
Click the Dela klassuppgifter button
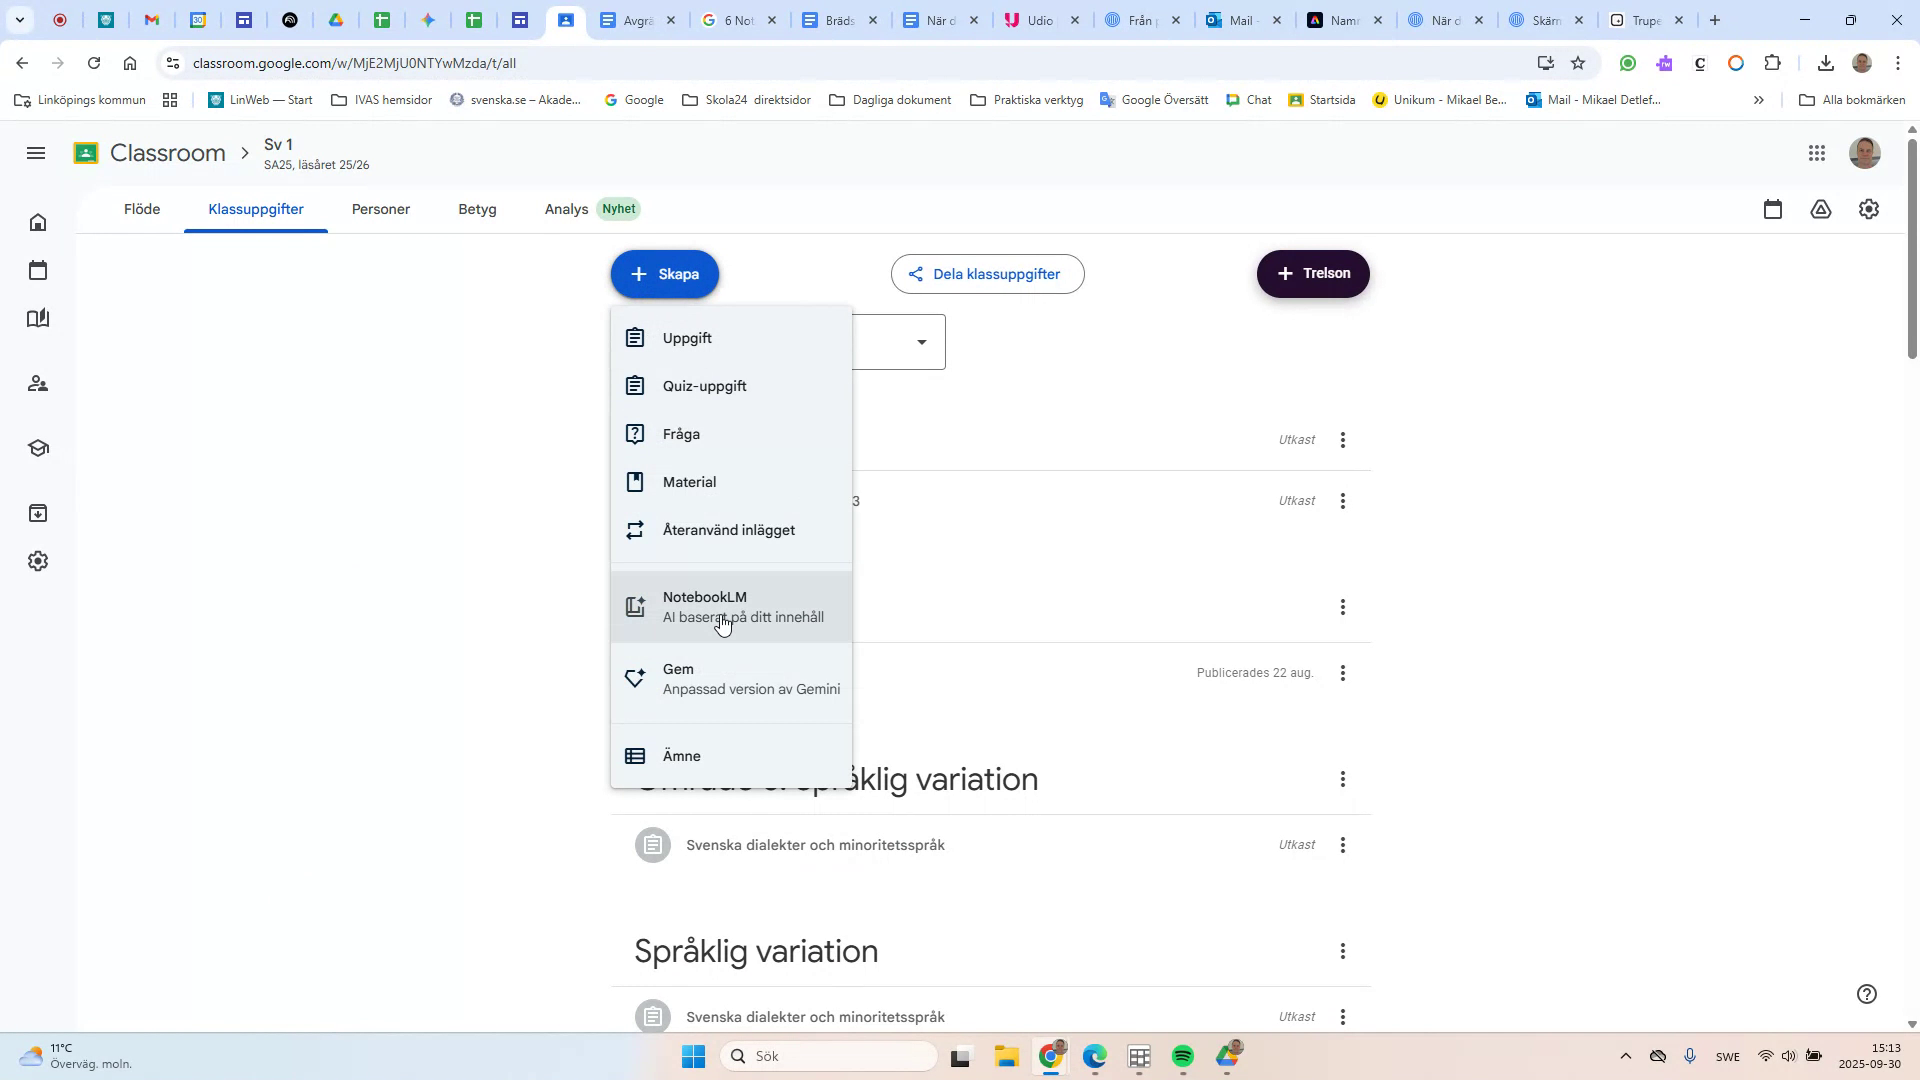coord(987,273)
